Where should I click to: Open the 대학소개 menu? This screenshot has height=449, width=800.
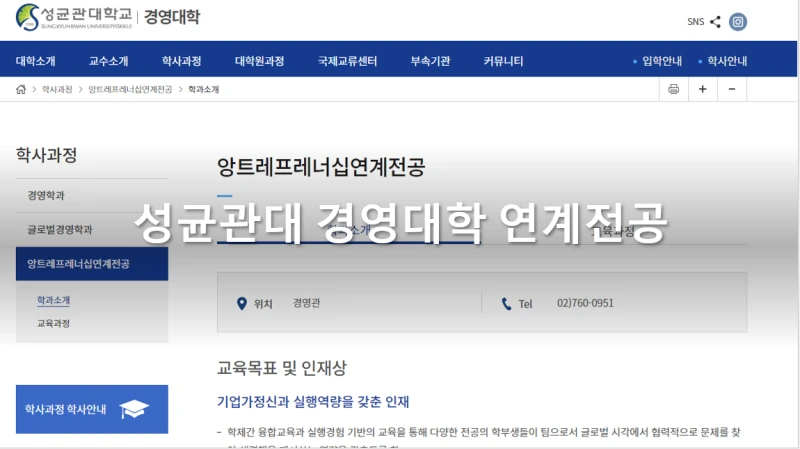click(x=36, y=61)
